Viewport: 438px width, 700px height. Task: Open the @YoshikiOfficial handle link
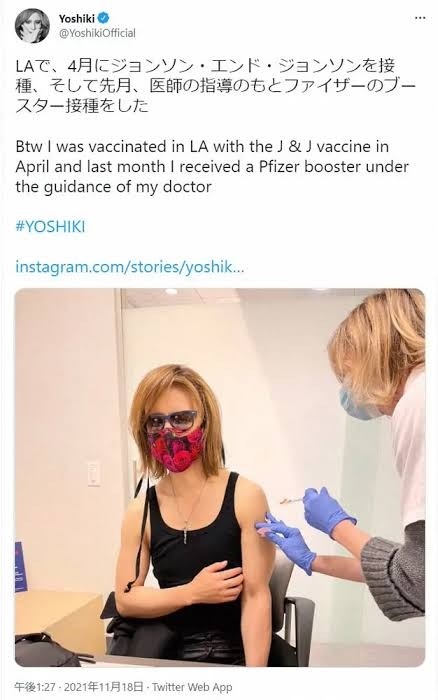pyautogui.click(x=97, y=33)
